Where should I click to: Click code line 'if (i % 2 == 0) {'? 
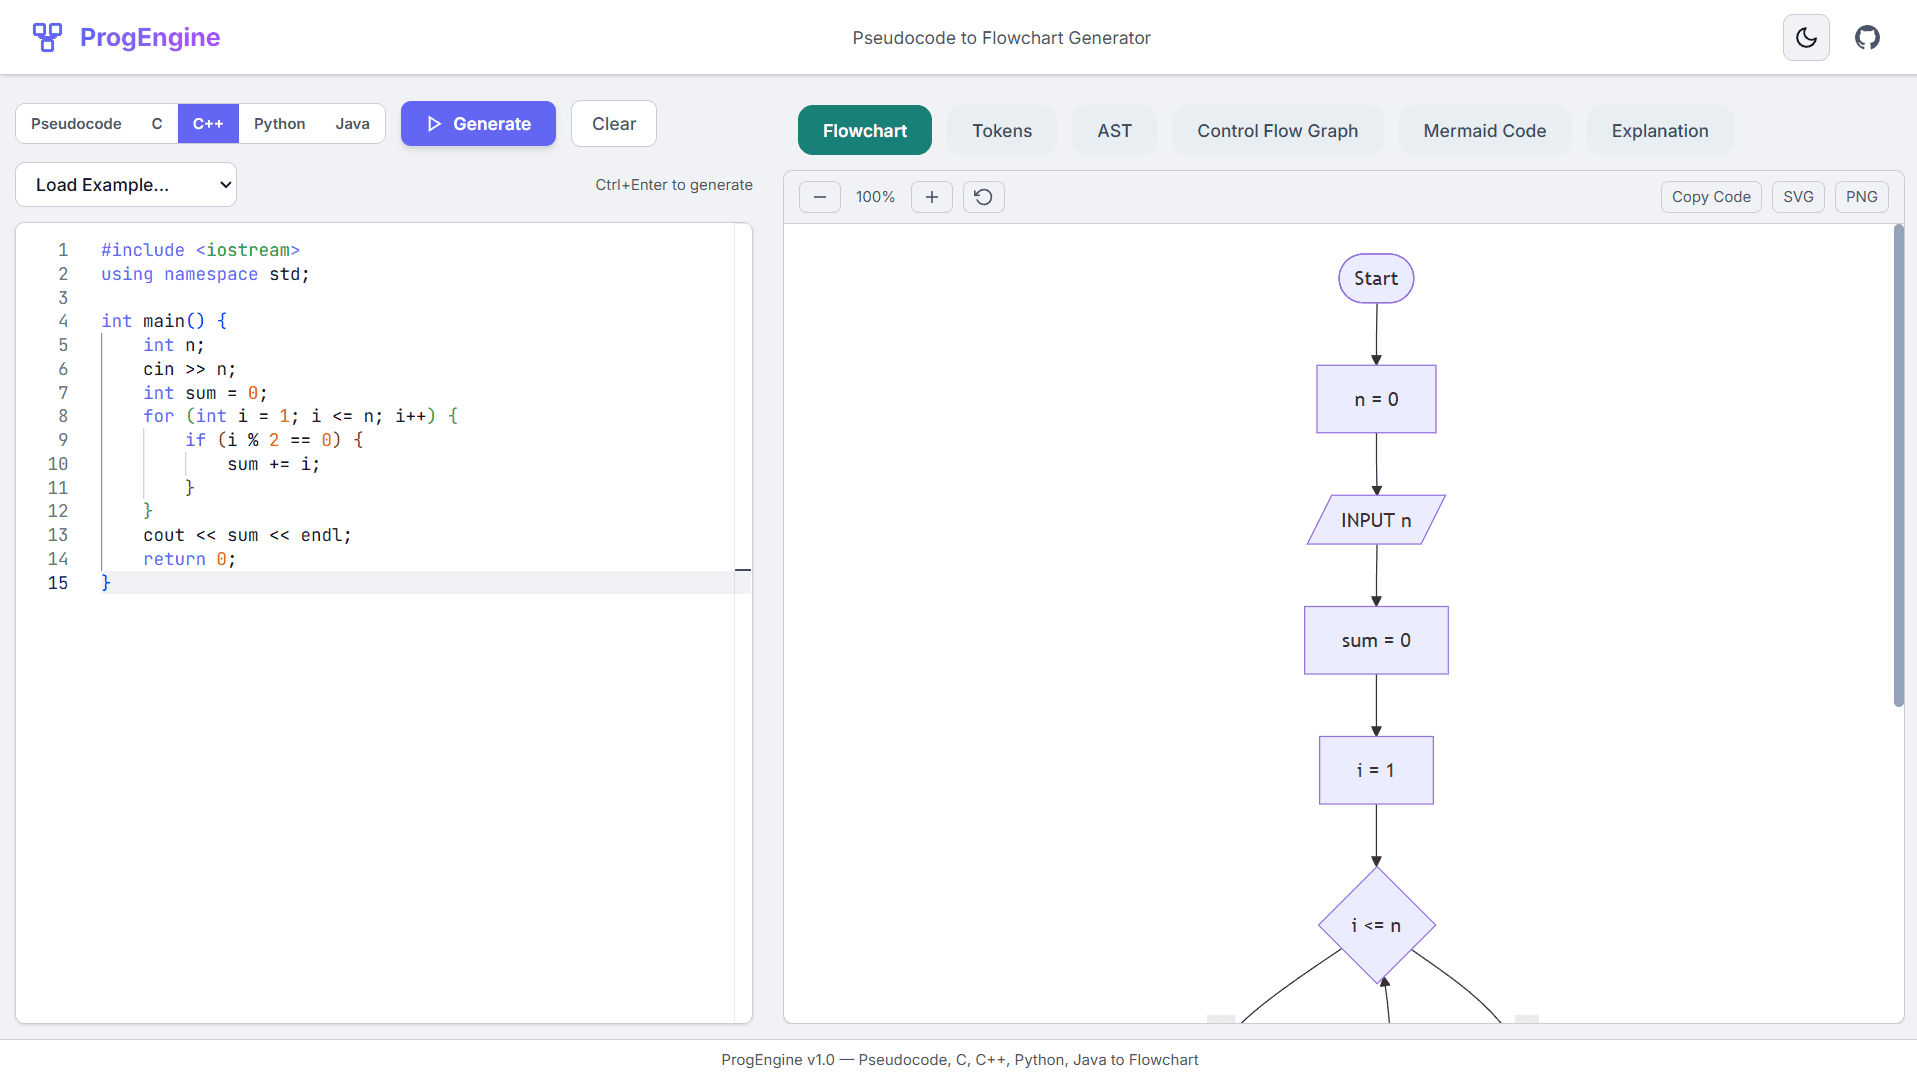coord(274,440)
